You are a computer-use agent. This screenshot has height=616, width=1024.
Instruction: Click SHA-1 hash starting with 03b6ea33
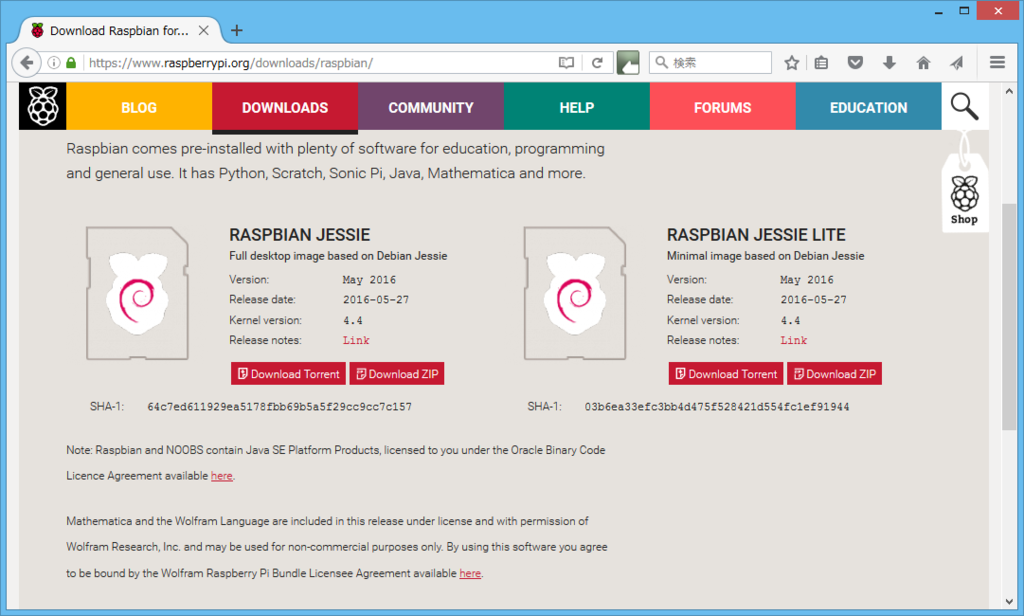716,406
